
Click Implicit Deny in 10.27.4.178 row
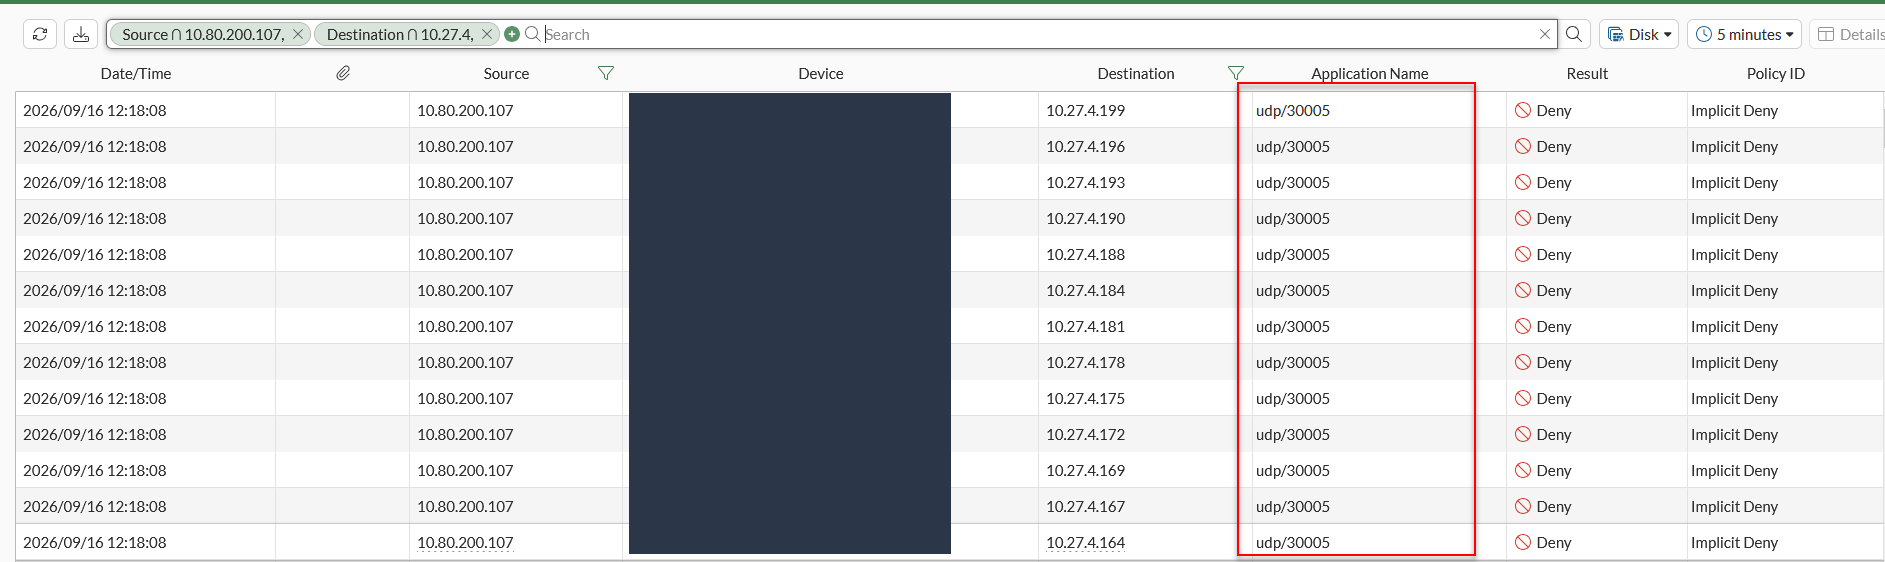[x=1734, y=362]
